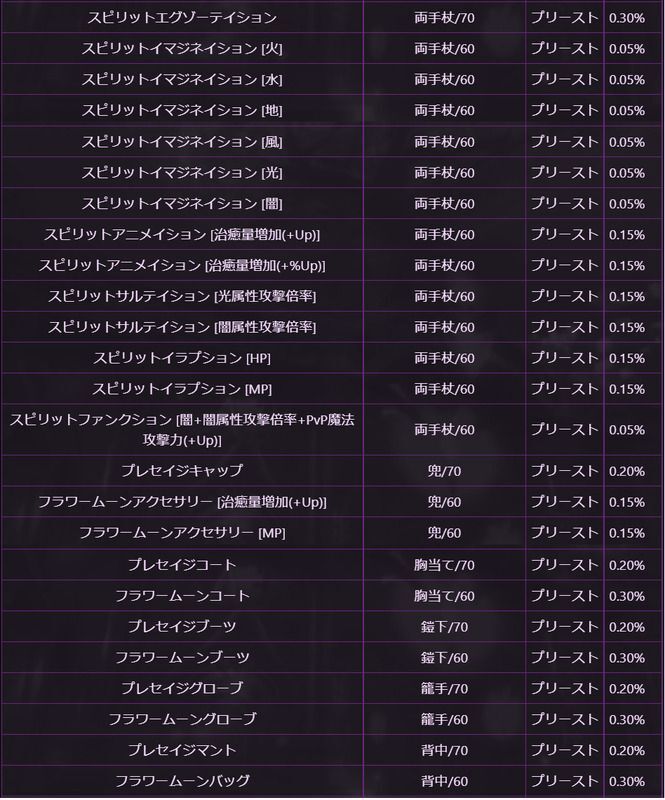Click the プレセイジキャップ item name
Image resolution: width=665 pixels, height=800 pixels.
181,471
